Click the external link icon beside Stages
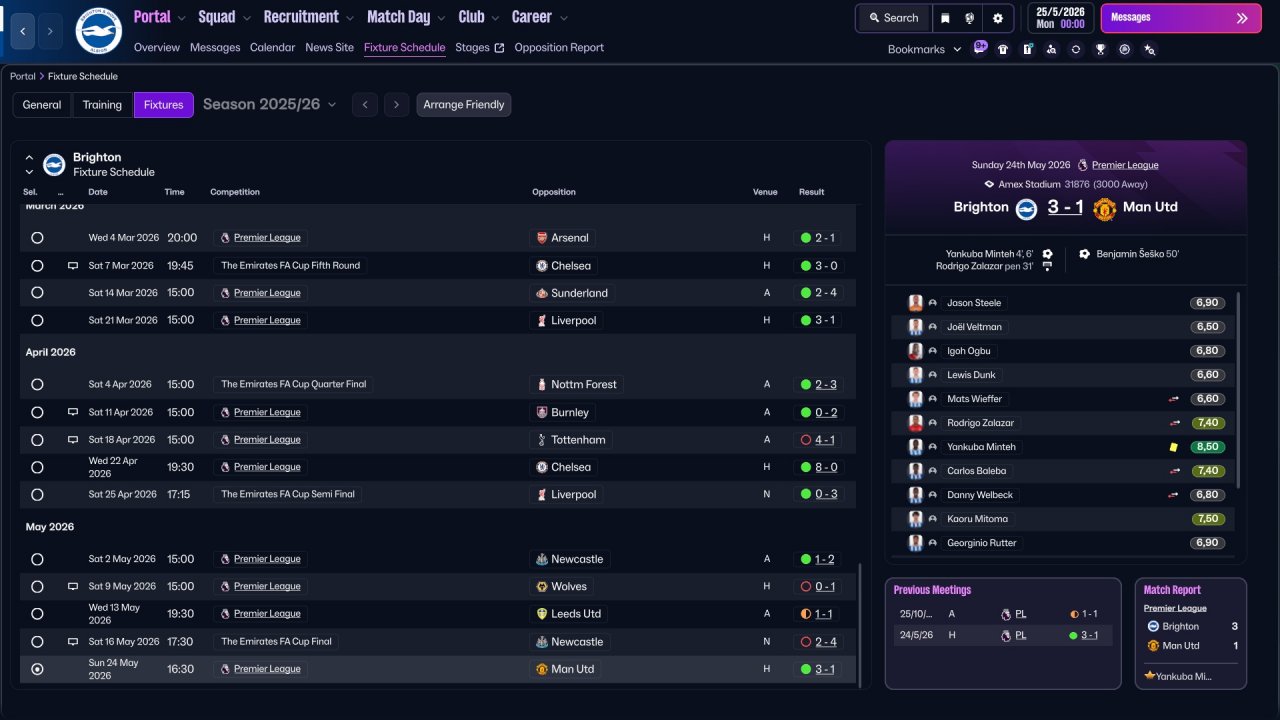 (499, 48)
